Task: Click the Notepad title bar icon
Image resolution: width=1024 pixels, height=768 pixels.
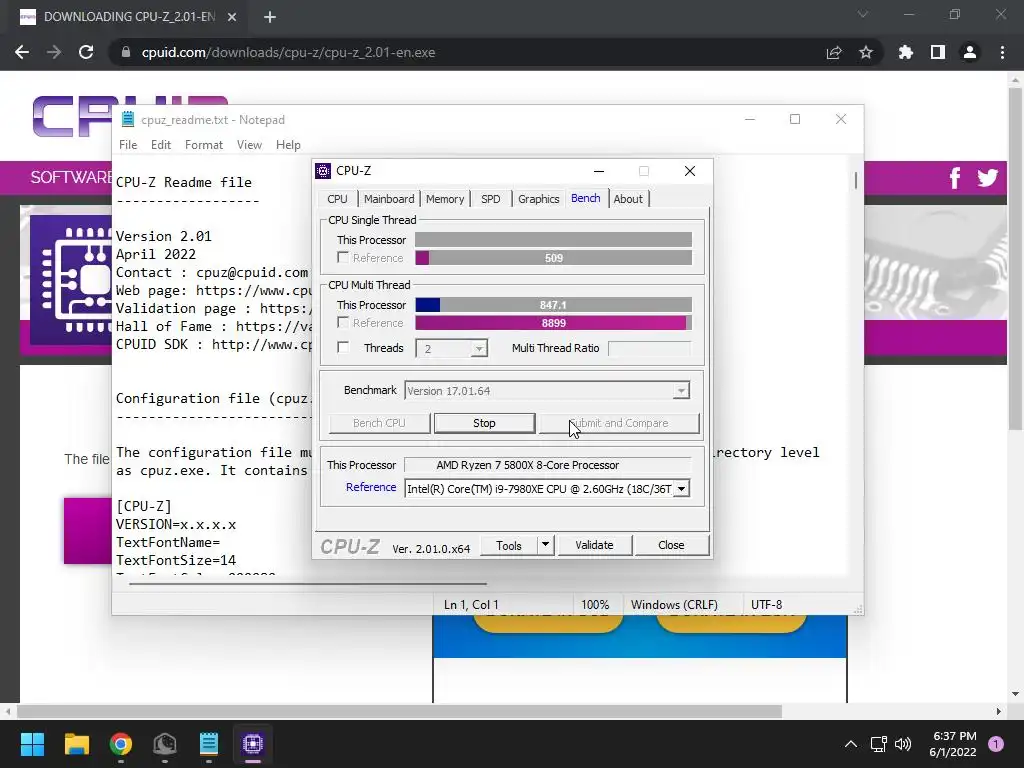Action: click(128, 120)
